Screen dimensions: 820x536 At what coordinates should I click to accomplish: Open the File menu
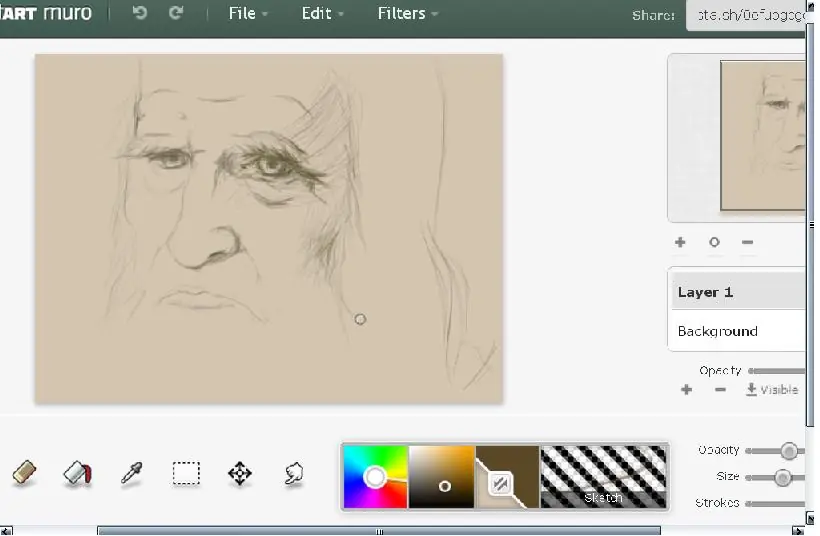tap(248, 13)
